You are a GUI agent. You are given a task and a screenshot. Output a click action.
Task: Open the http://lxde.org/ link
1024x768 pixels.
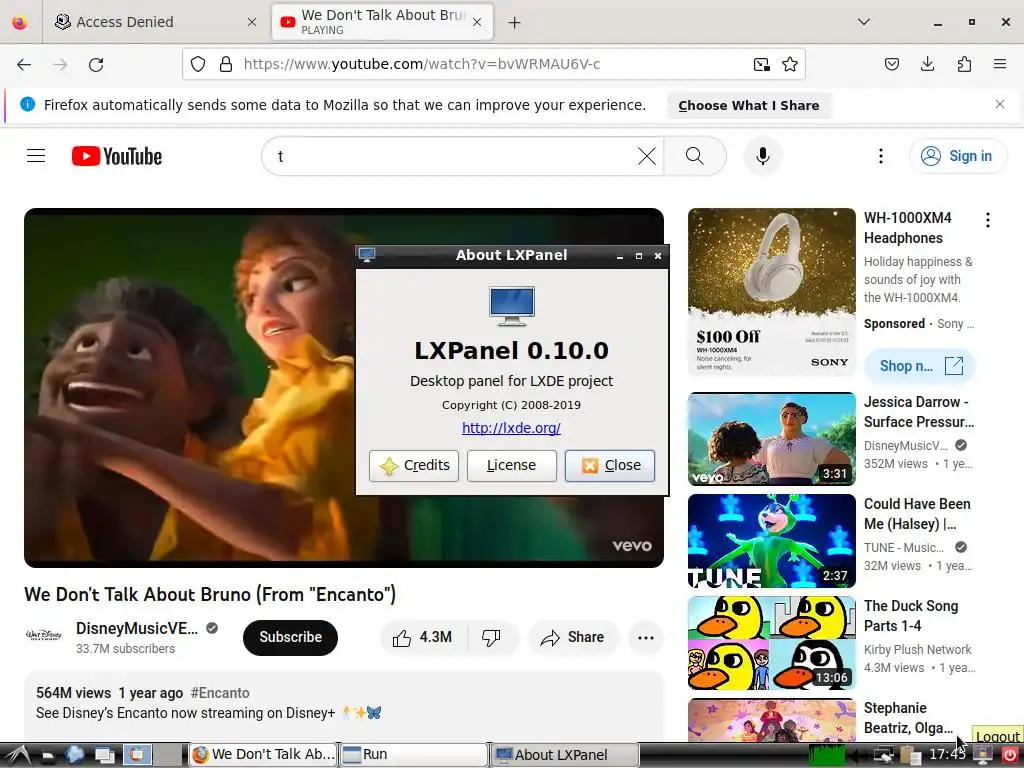[x=511, y=428]
